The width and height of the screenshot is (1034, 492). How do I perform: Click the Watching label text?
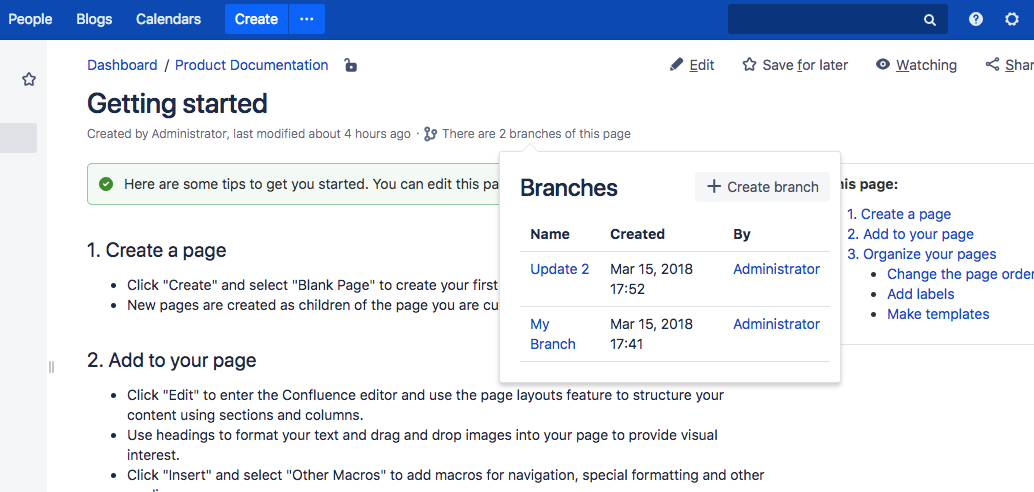pyautogui.click(x=926, y=65)
